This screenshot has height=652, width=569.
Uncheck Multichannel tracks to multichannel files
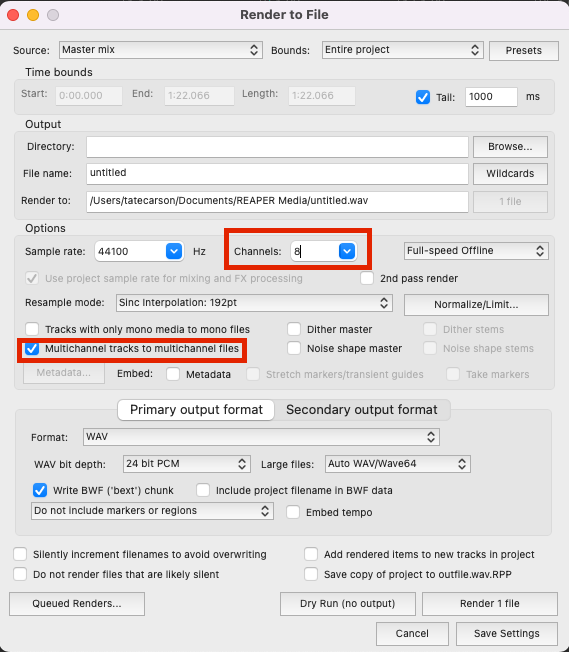(x=32, y=349)
